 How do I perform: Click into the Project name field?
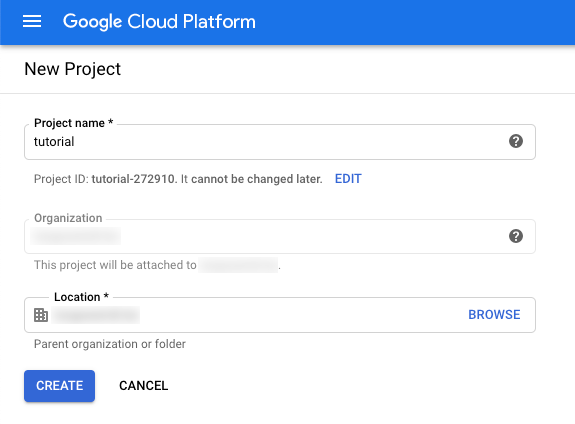tap(280, 142)
